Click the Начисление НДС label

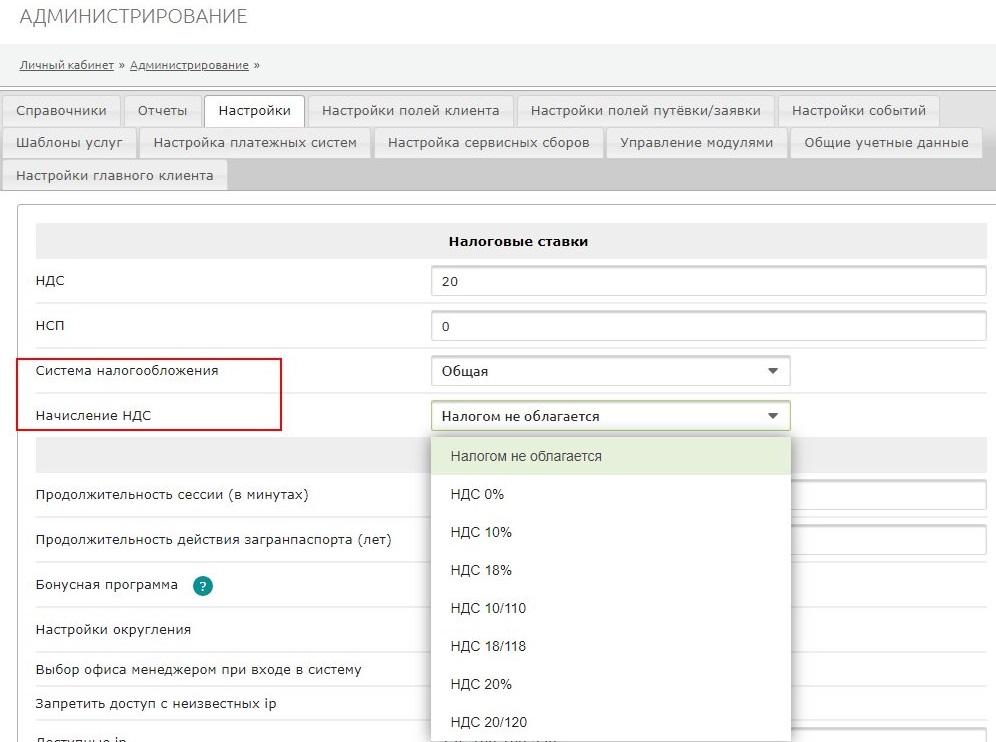pos(93,416)
